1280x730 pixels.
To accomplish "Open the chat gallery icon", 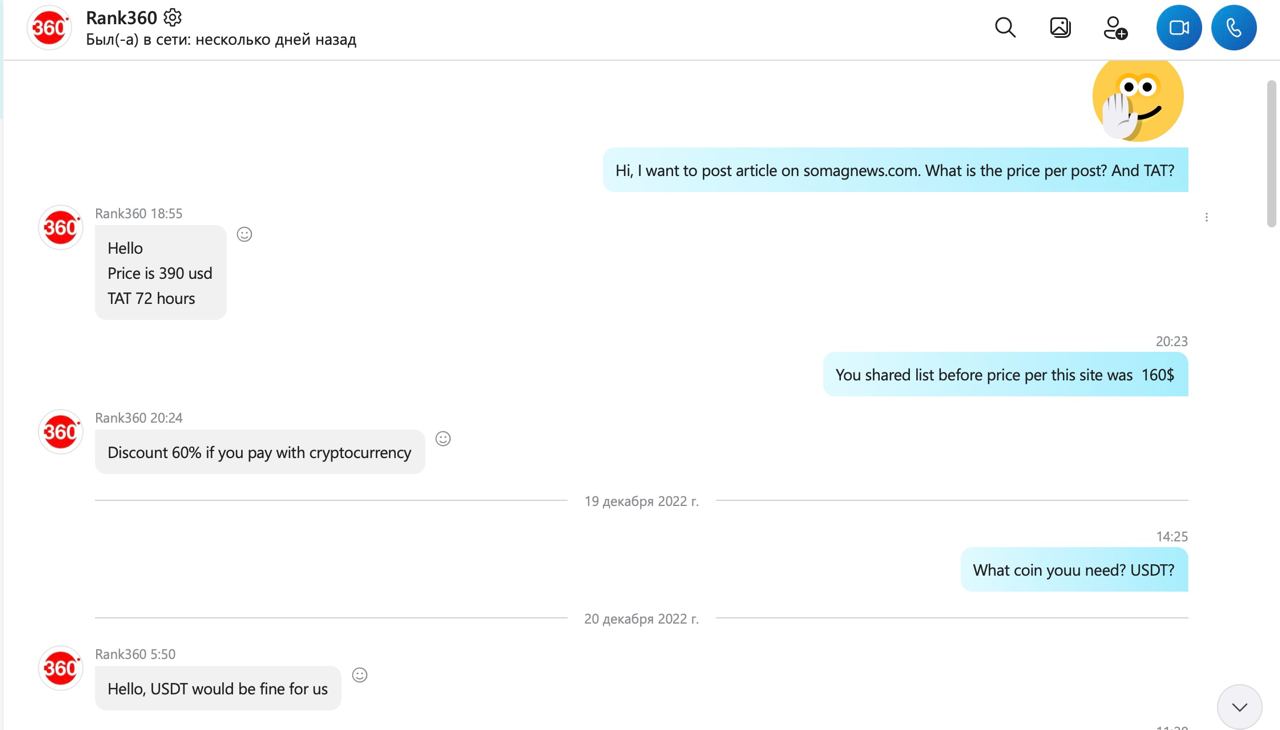I will [x=1060, y=28].
